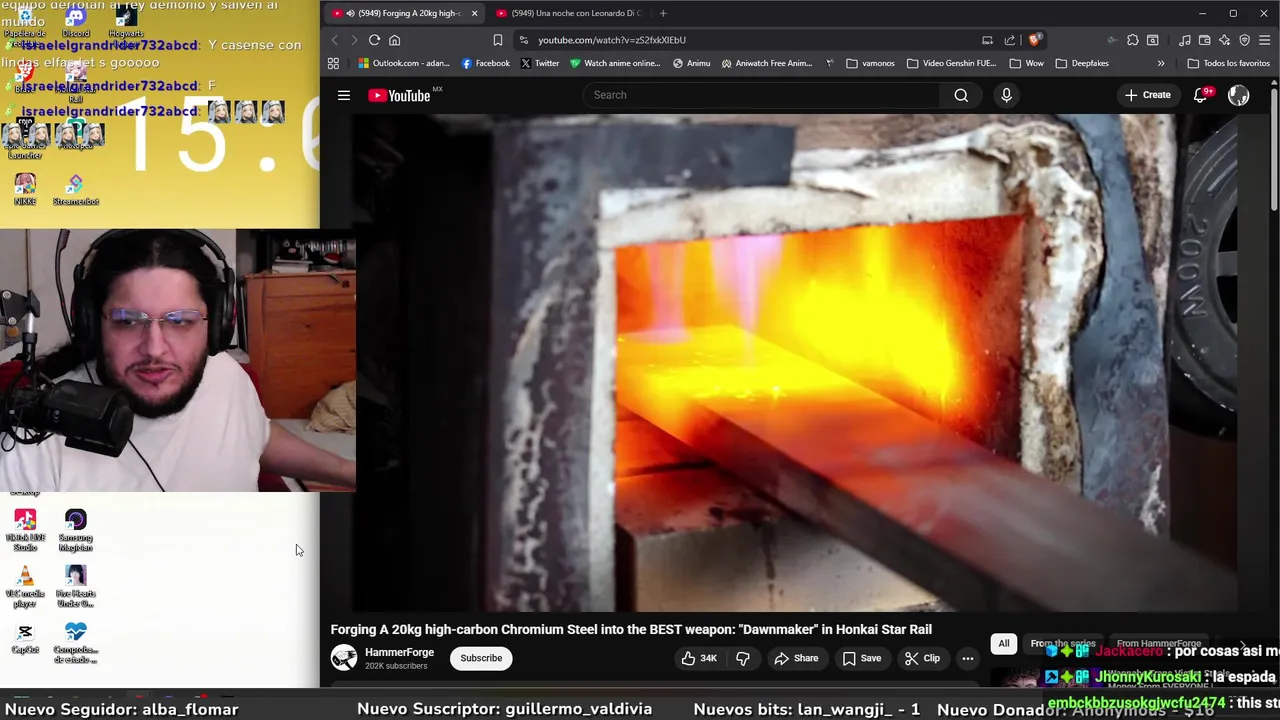Close the Forging A 20kg tab

coord(474,13)
